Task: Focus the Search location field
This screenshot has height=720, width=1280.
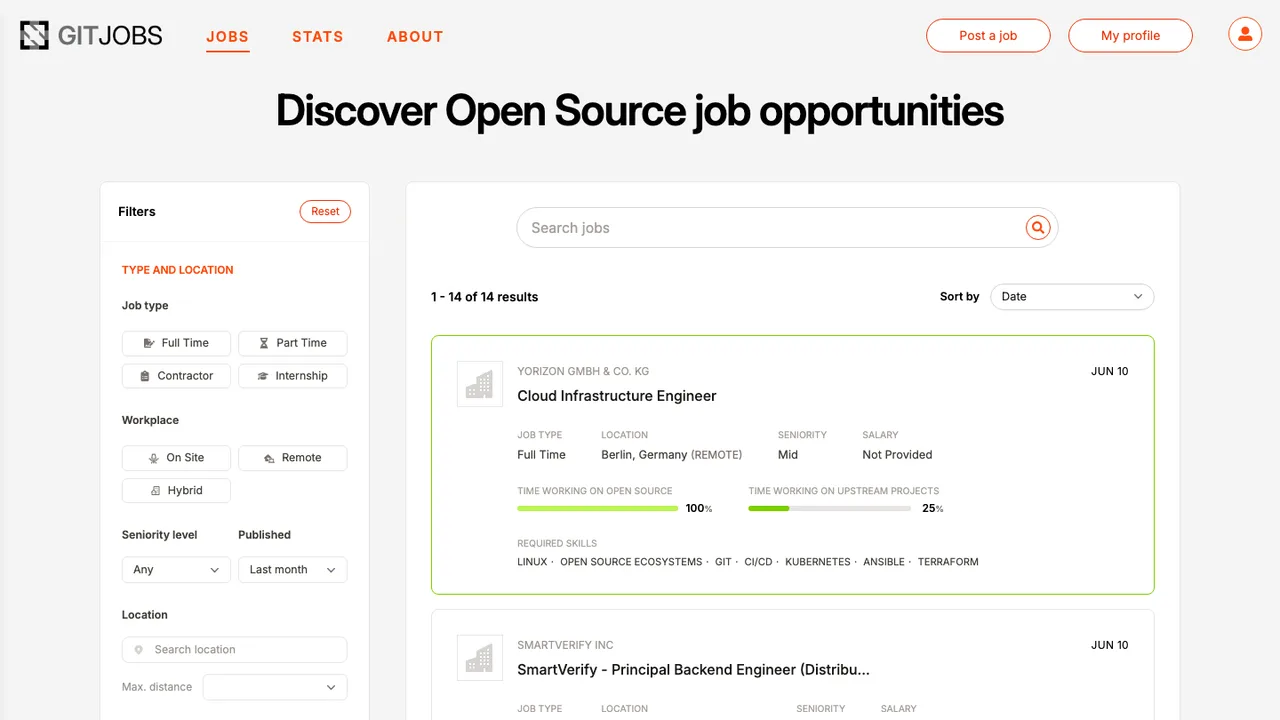Action: click(x=234, y=650)
